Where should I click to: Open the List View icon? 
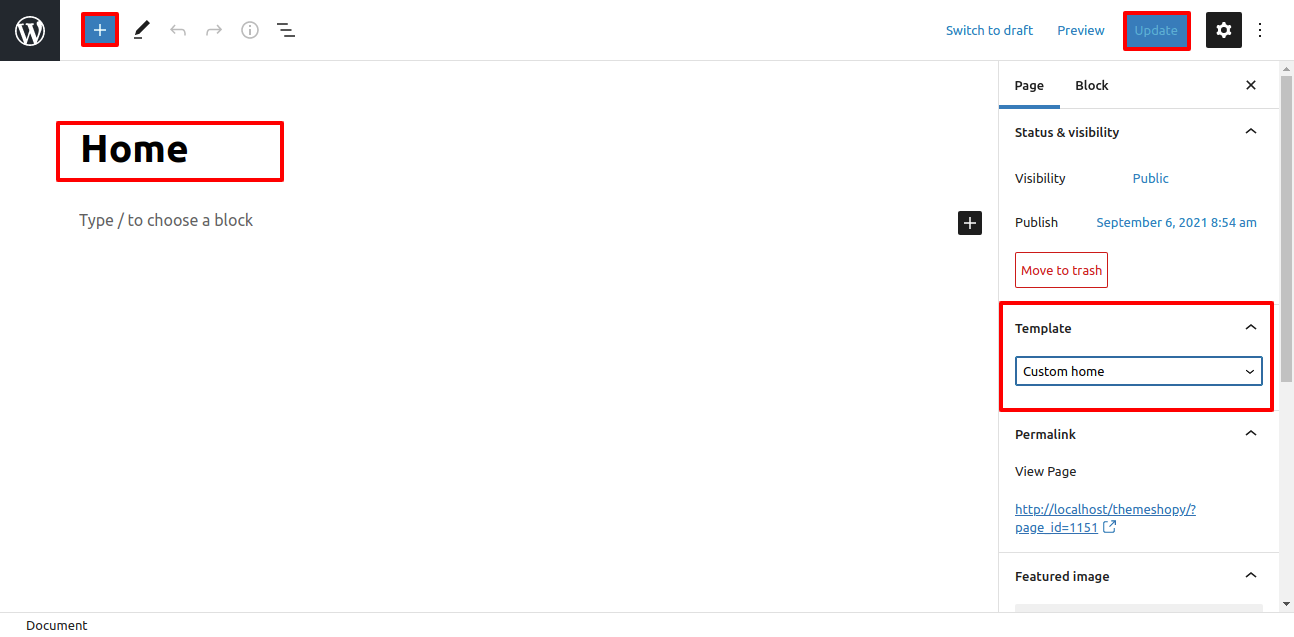coord(286,30)
